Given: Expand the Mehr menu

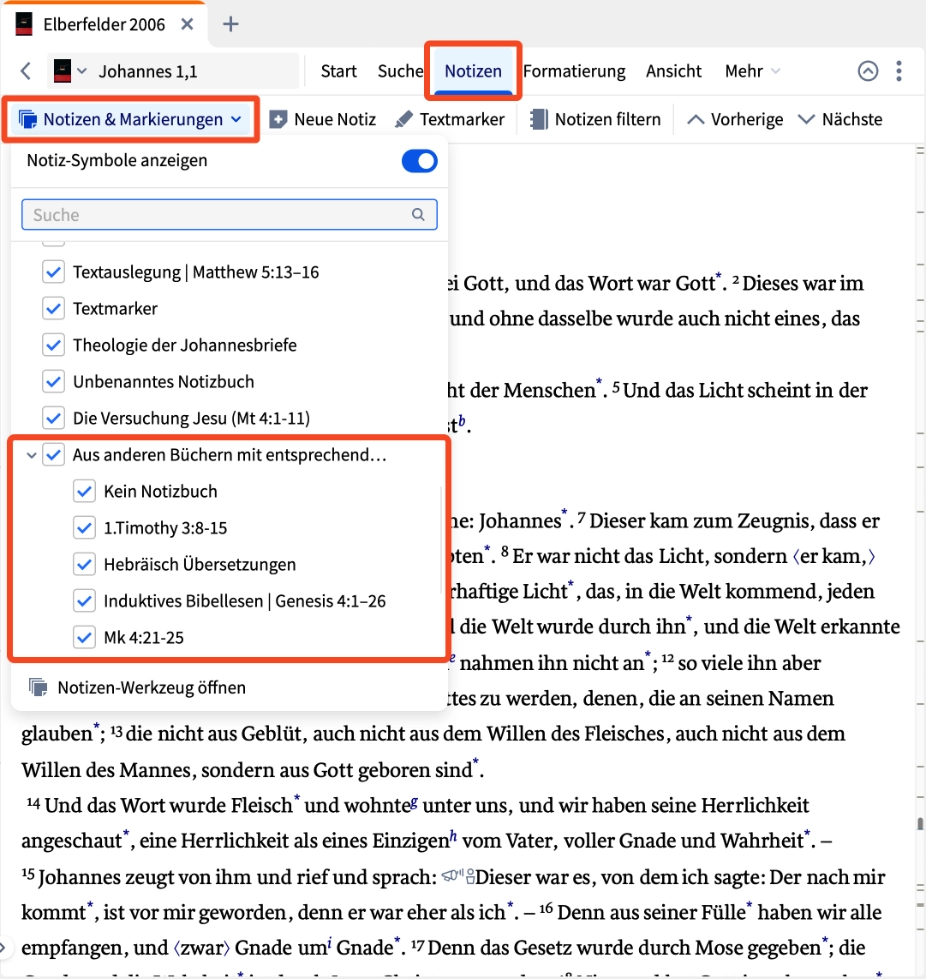Looking at the screenshot, I should [x=752, y=71].
